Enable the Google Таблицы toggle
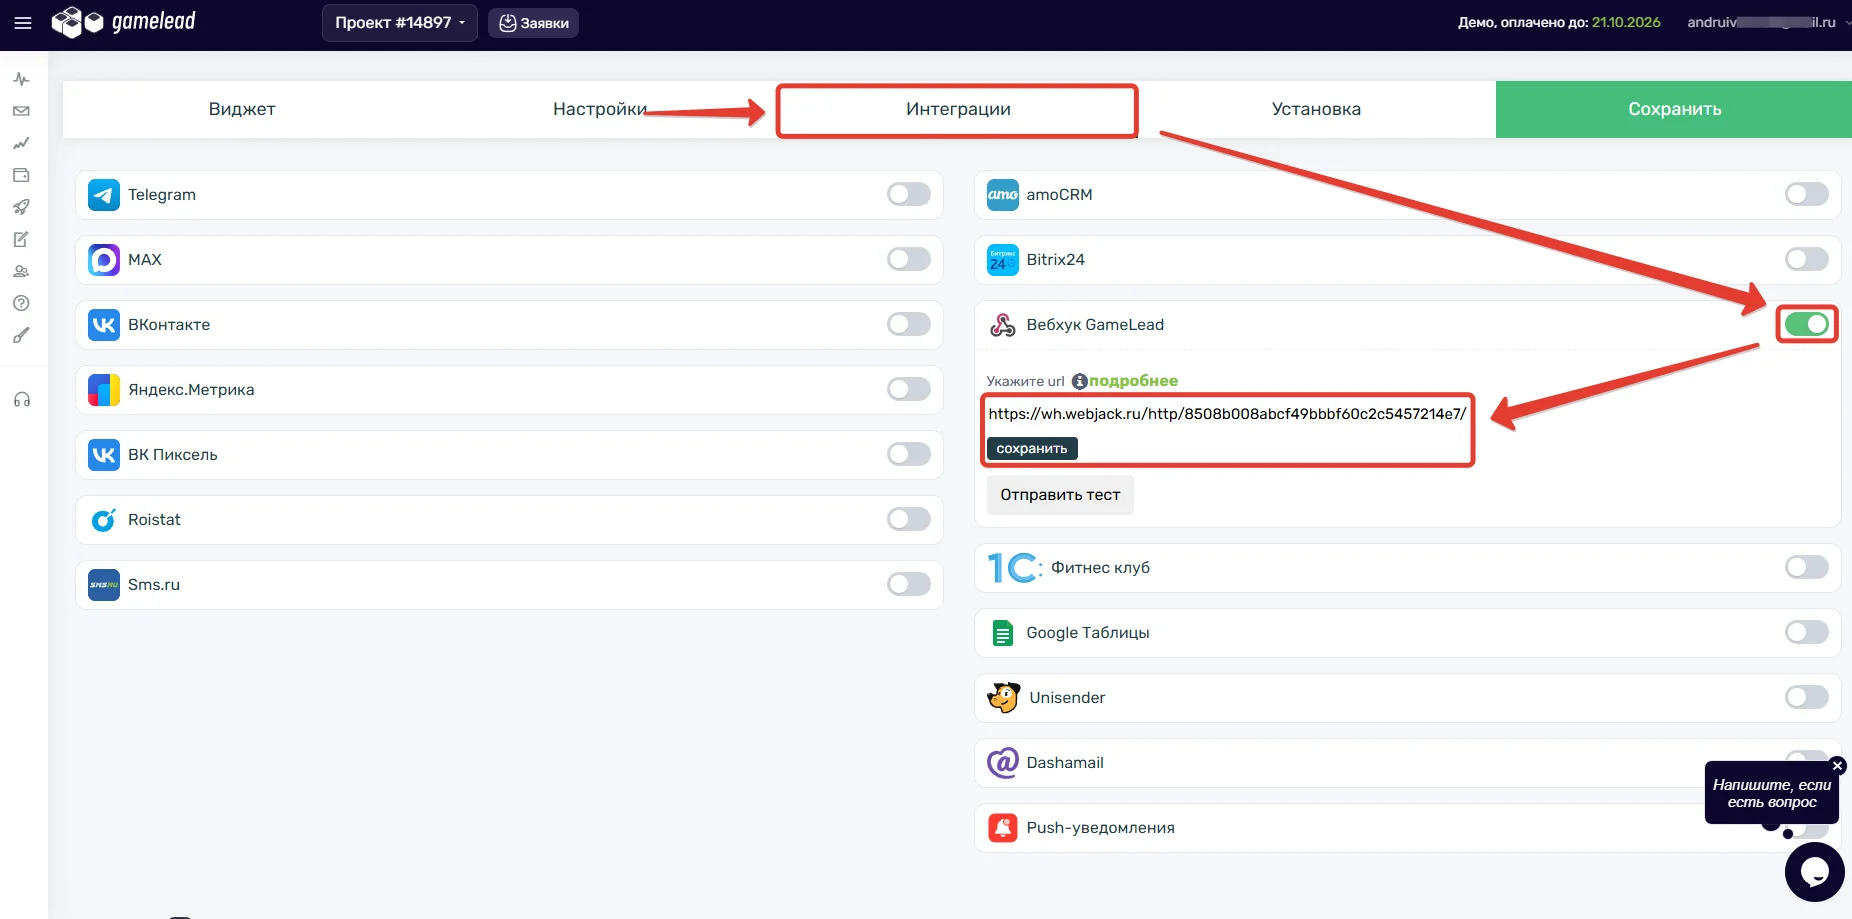Image resolution: width=1852 pixels, height=919 pixels. point(1807,632)
